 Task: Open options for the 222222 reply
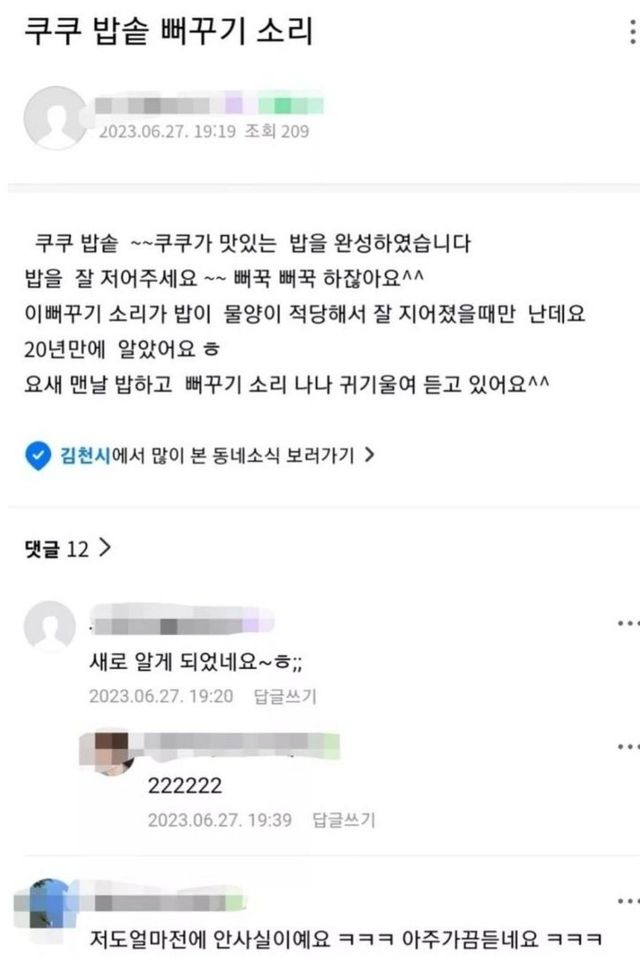(x=627, y=746)
